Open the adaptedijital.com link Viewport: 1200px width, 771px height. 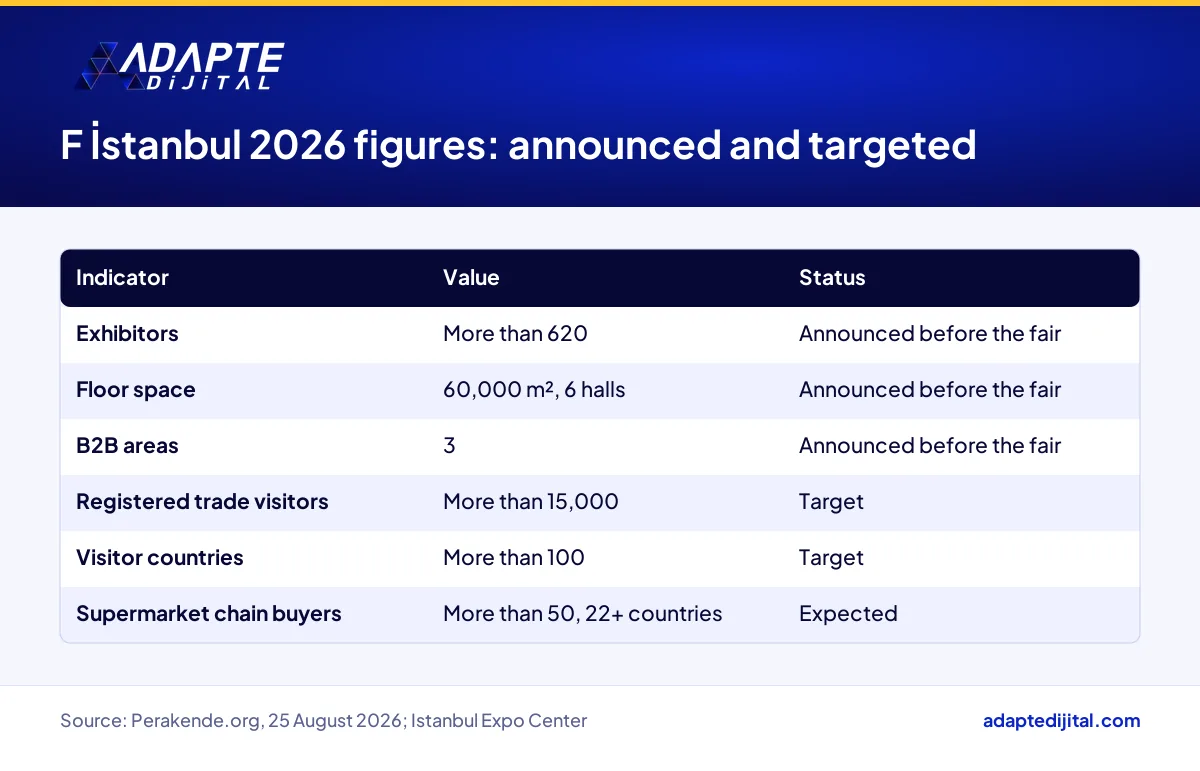pyautogui.click(x=1062, y=720)
